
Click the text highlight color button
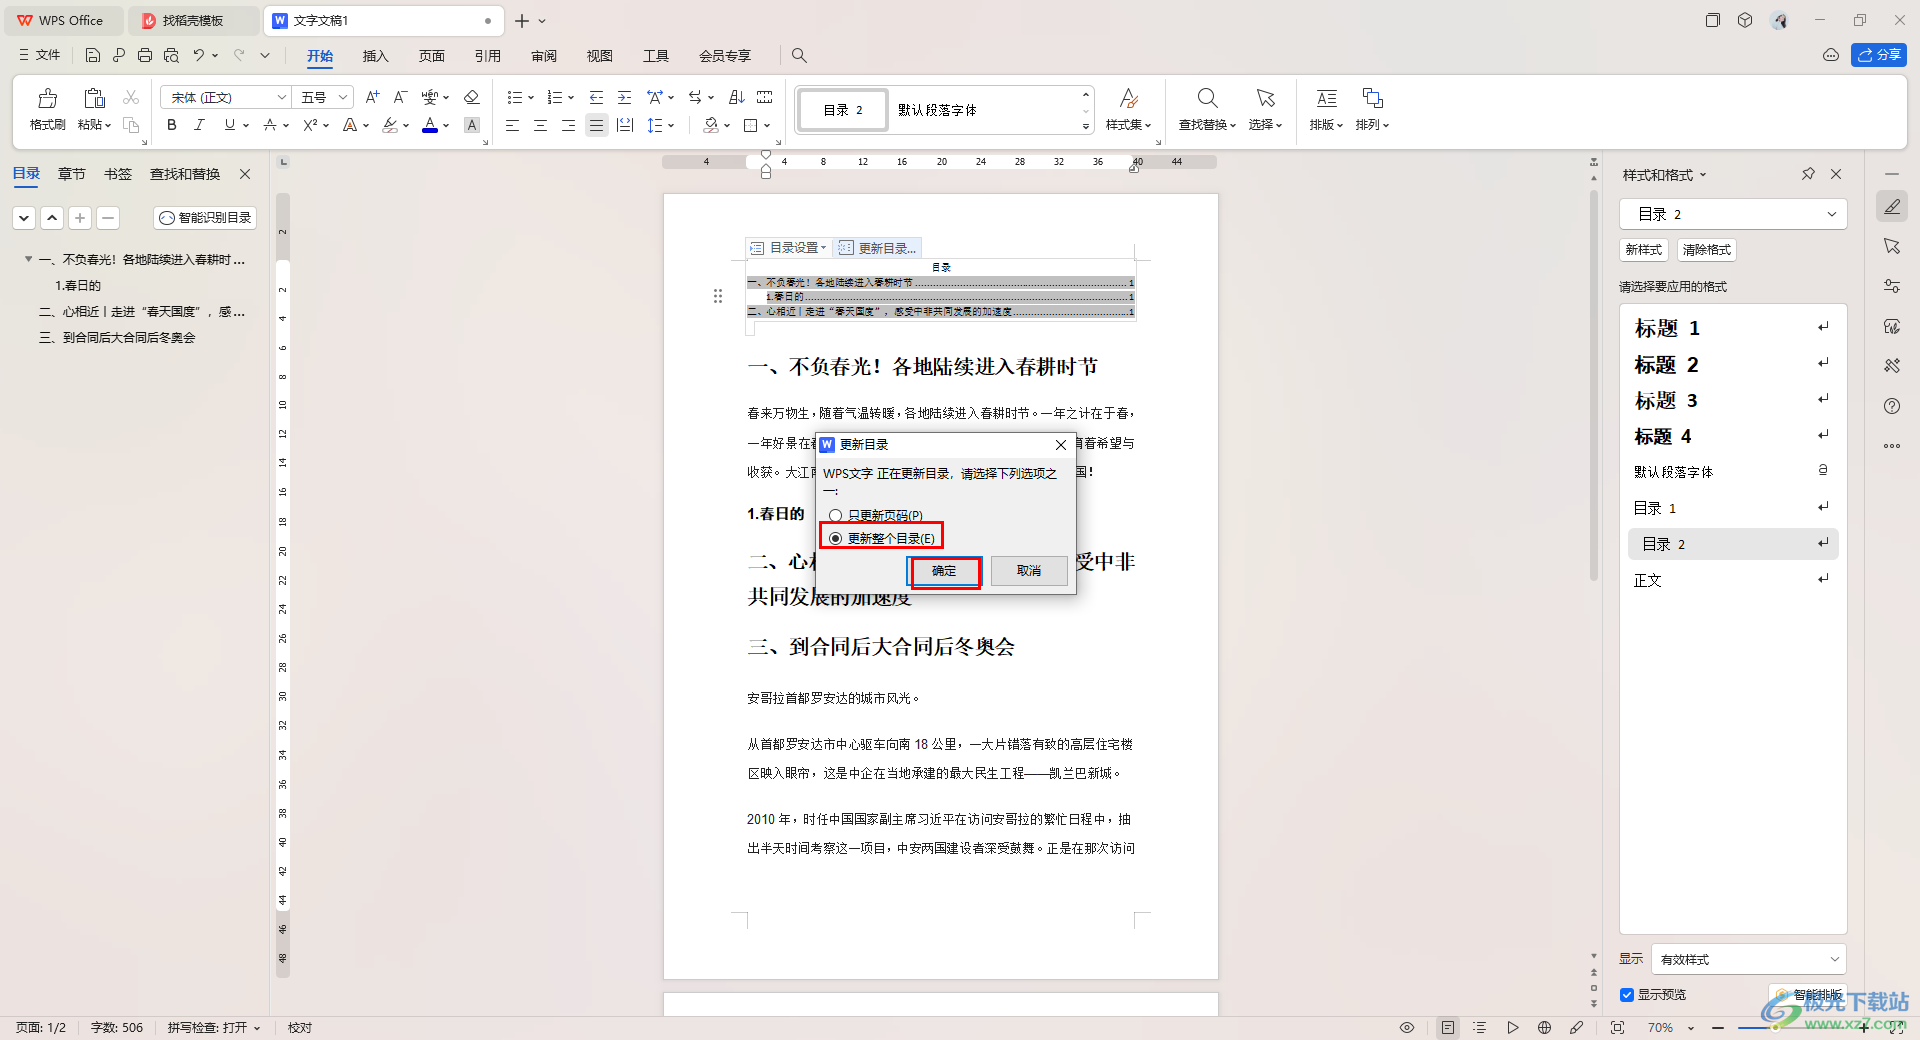tap(390, 125)
